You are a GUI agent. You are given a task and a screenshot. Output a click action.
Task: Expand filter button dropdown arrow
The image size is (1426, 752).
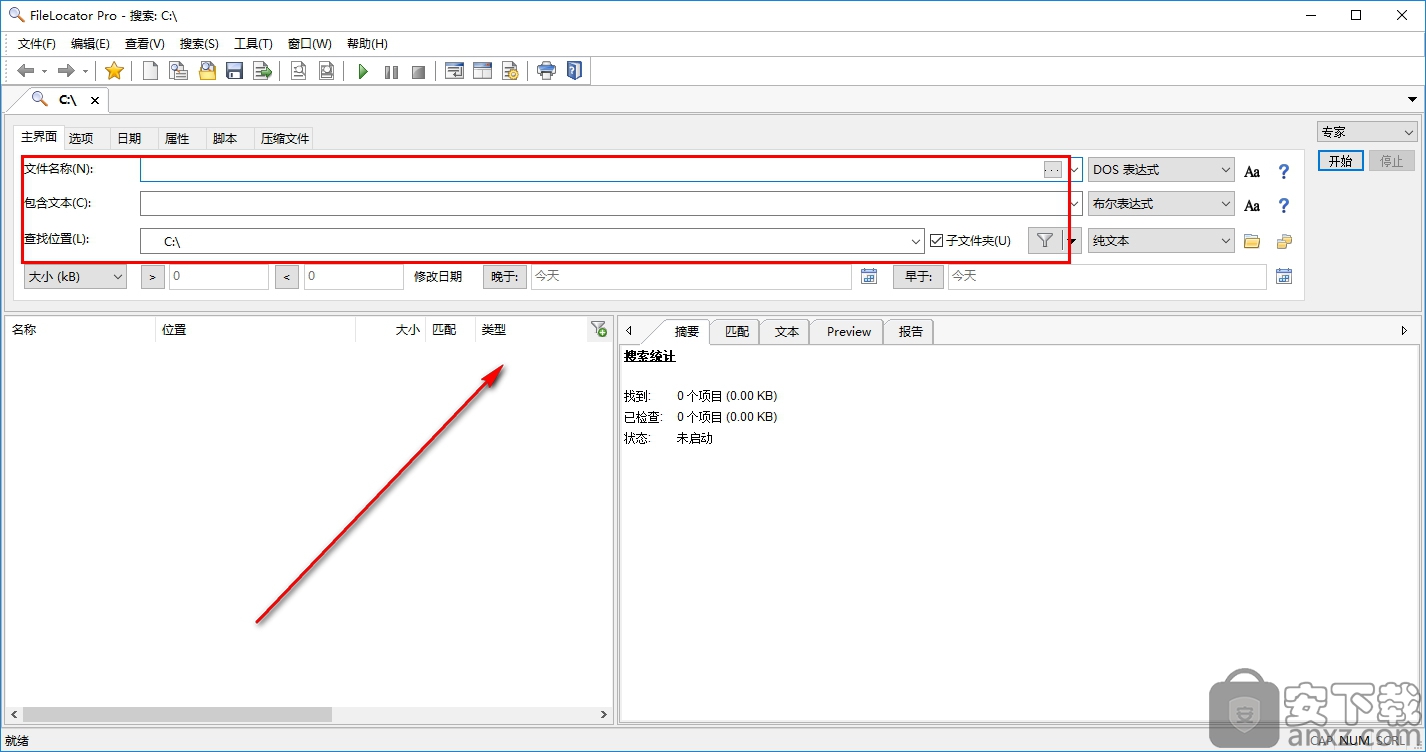[x=1073, y=240]
